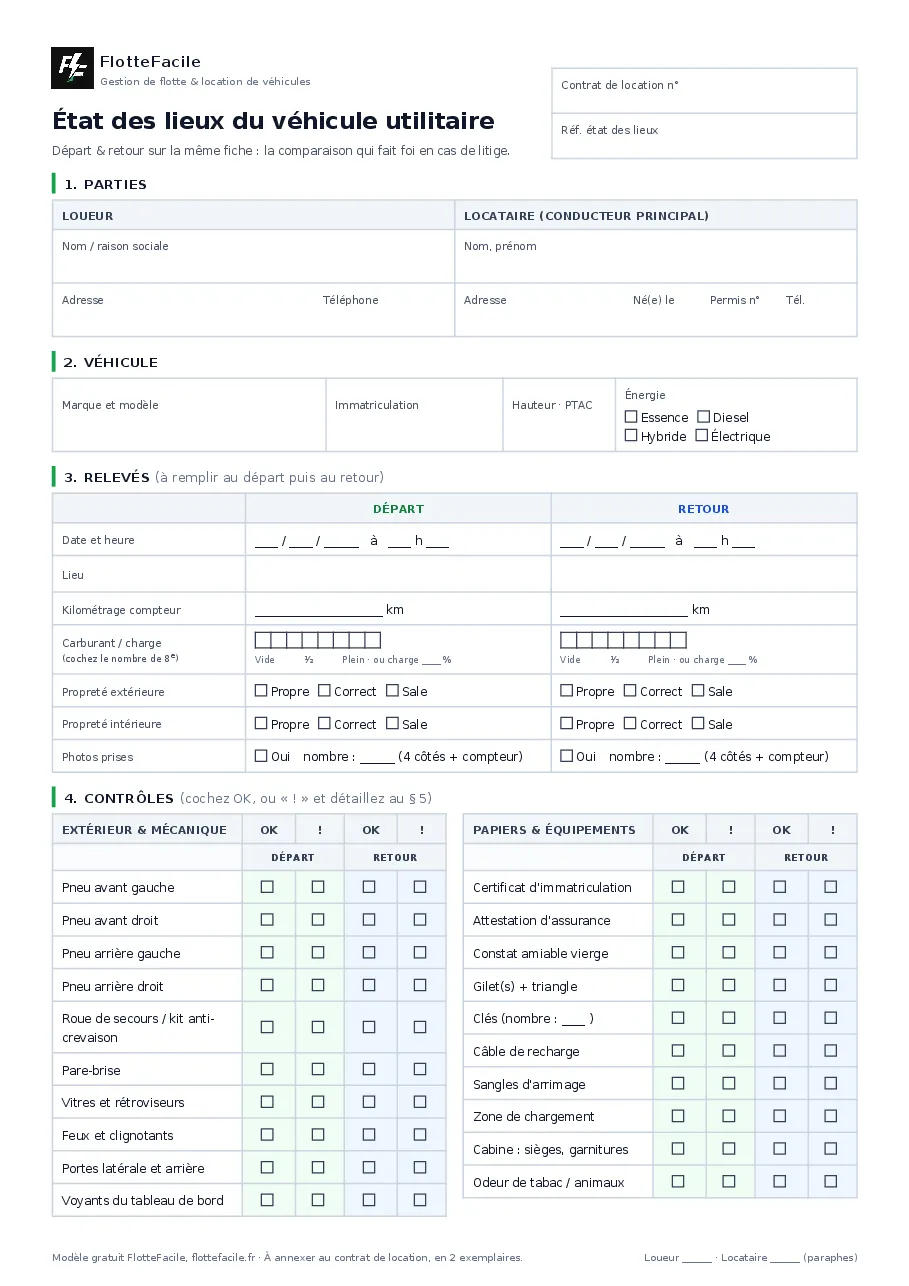Click the Marque et modèle field

pos(189,415)
